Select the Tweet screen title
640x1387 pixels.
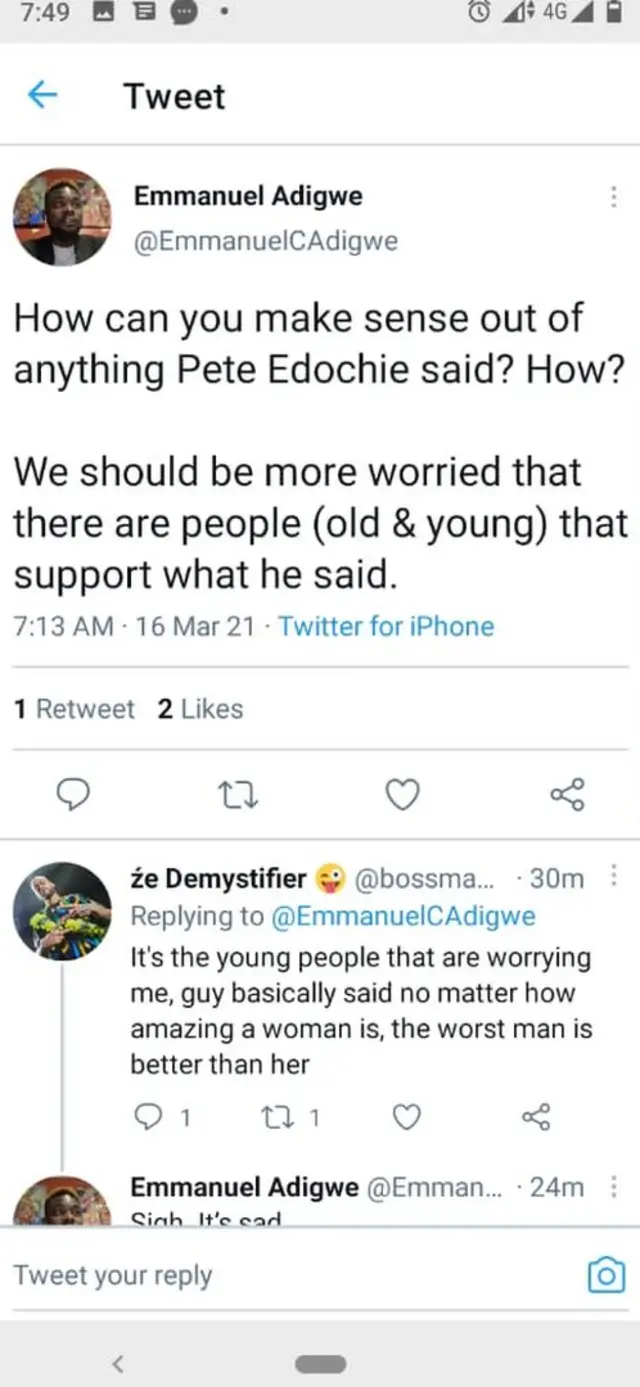coord(173,96)
